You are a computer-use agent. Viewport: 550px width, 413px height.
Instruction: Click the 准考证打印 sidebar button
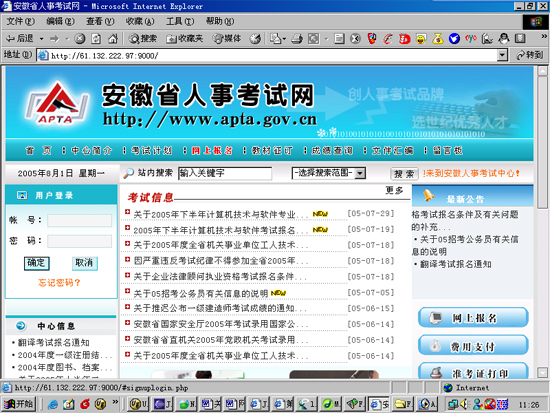[x=473, y=372]
